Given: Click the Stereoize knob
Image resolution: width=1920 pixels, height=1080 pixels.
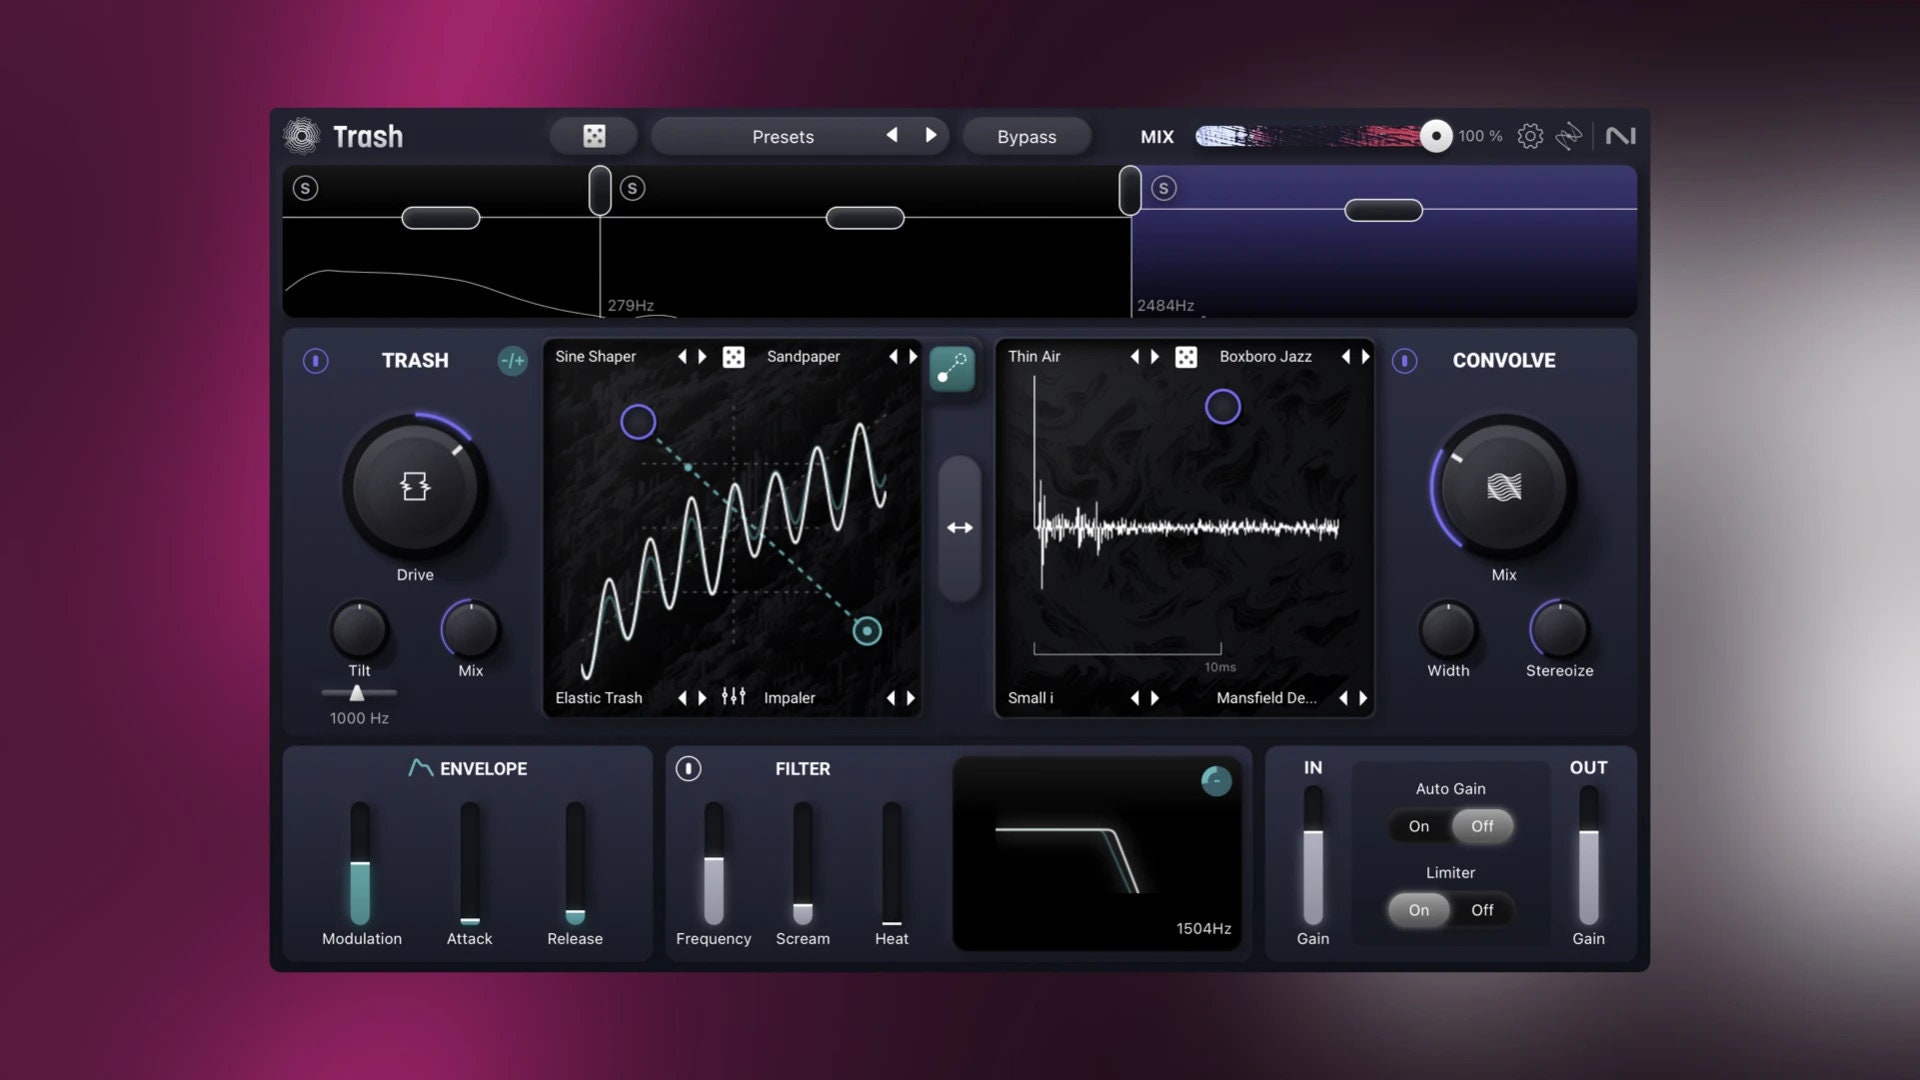Looking at the screenshot, I should (1559, 629).
